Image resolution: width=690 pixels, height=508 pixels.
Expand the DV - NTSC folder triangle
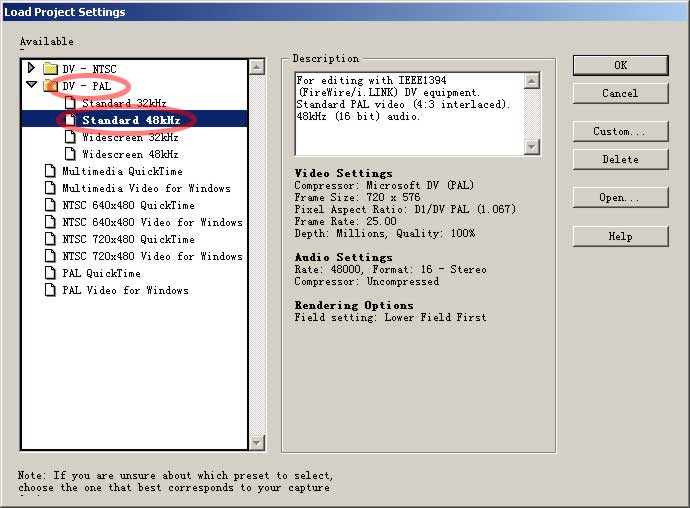(x=32, y=68)
